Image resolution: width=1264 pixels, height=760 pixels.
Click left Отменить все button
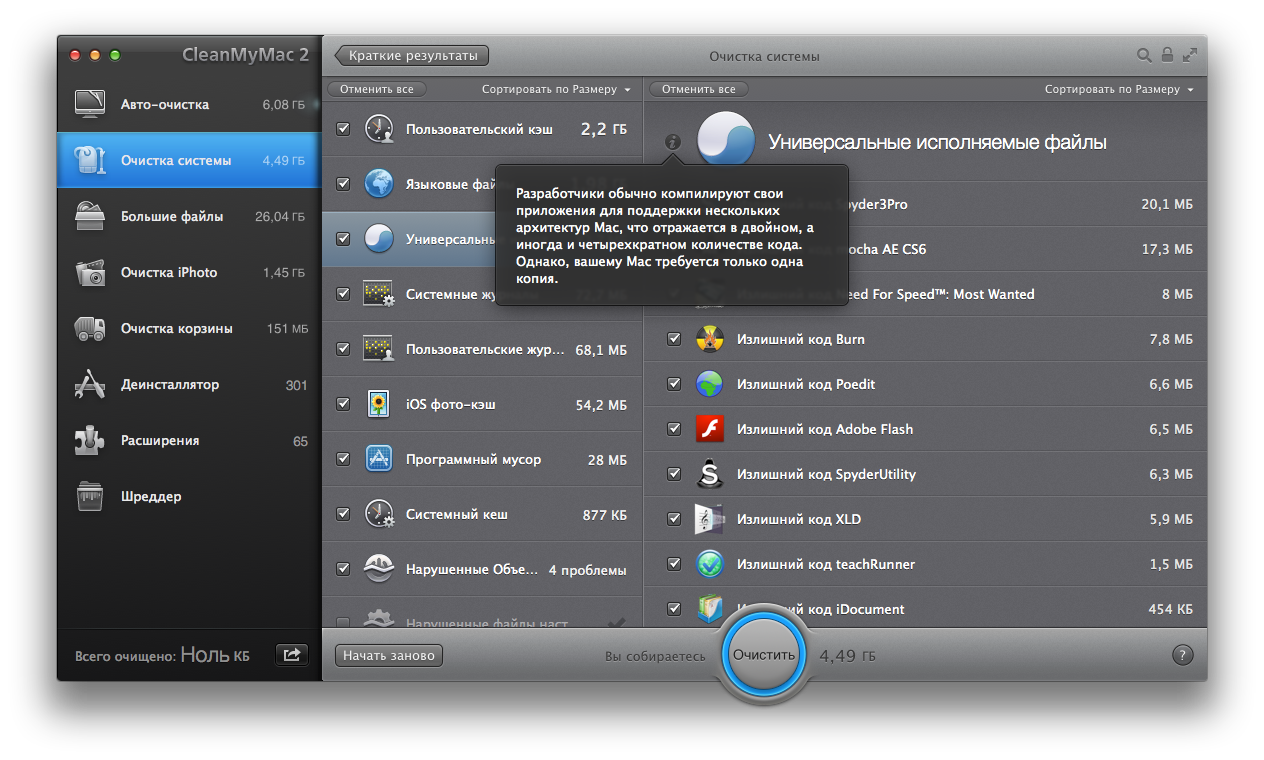[x=376, y=89]
